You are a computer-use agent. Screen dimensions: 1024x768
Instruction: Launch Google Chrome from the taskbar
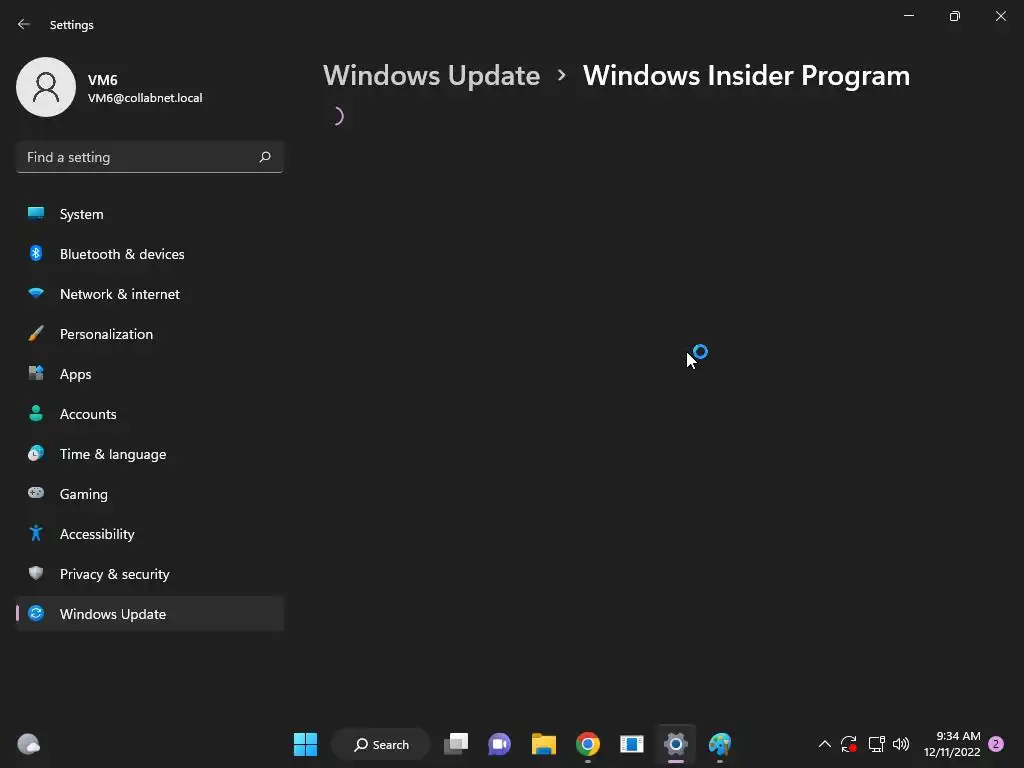pyautogui.click(x=588, y=744)
